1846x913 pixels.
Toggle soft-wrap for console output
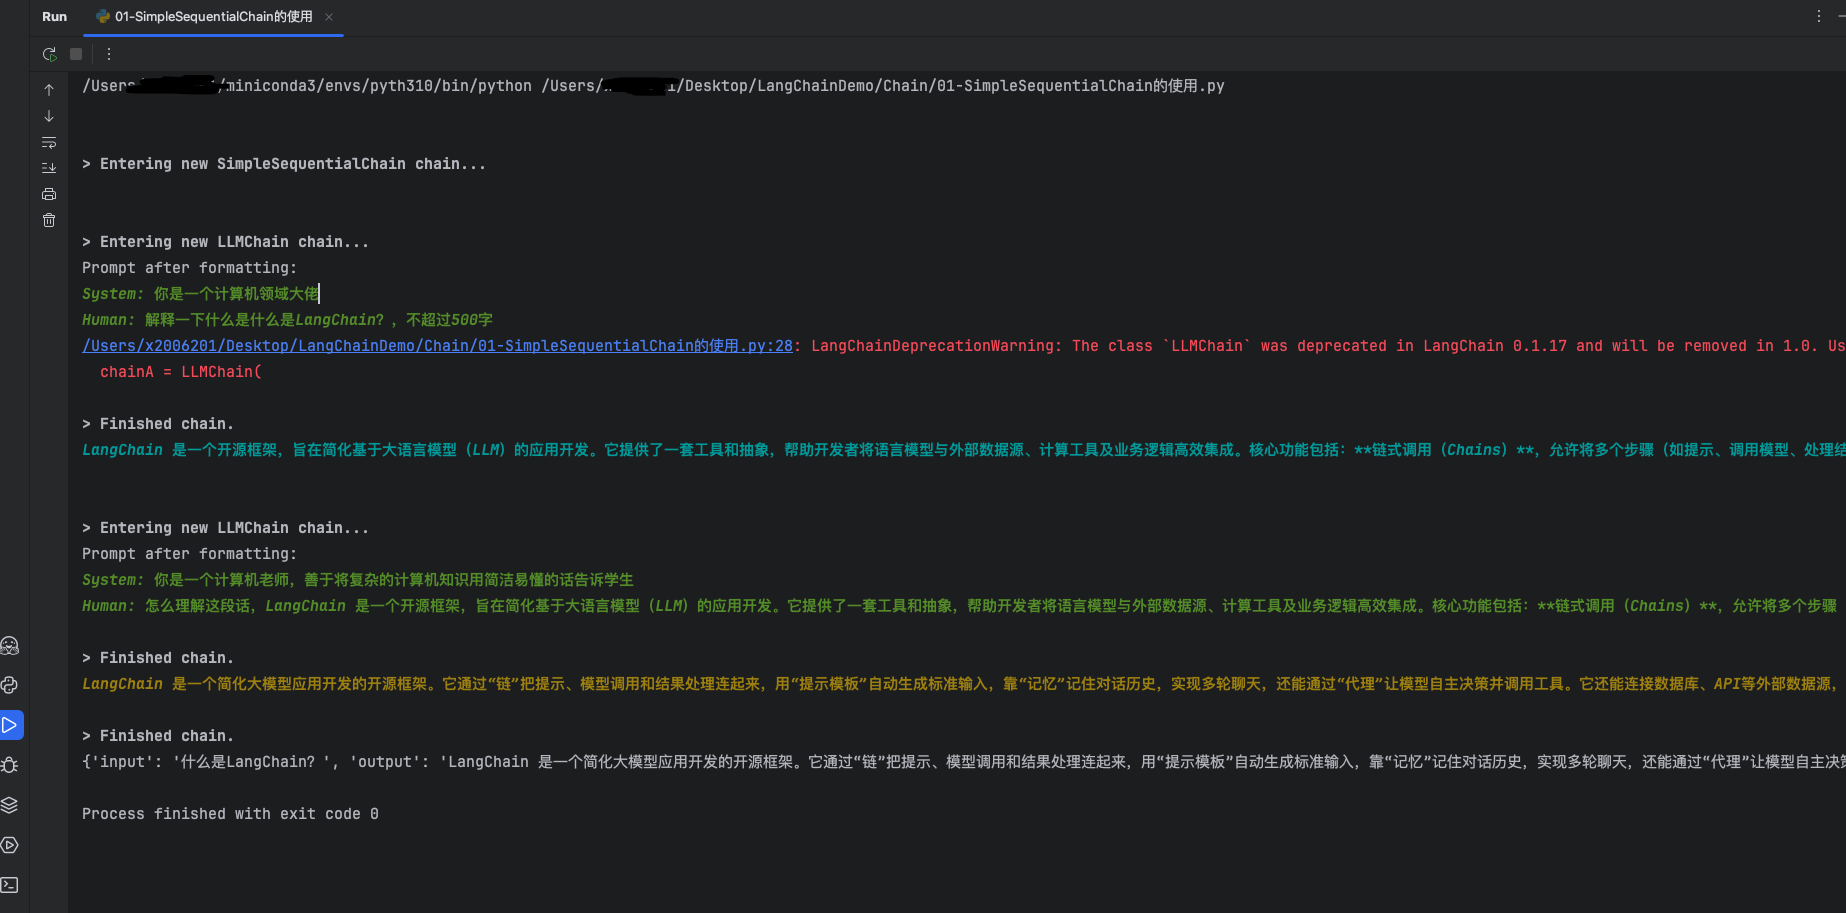pos(49,142)
